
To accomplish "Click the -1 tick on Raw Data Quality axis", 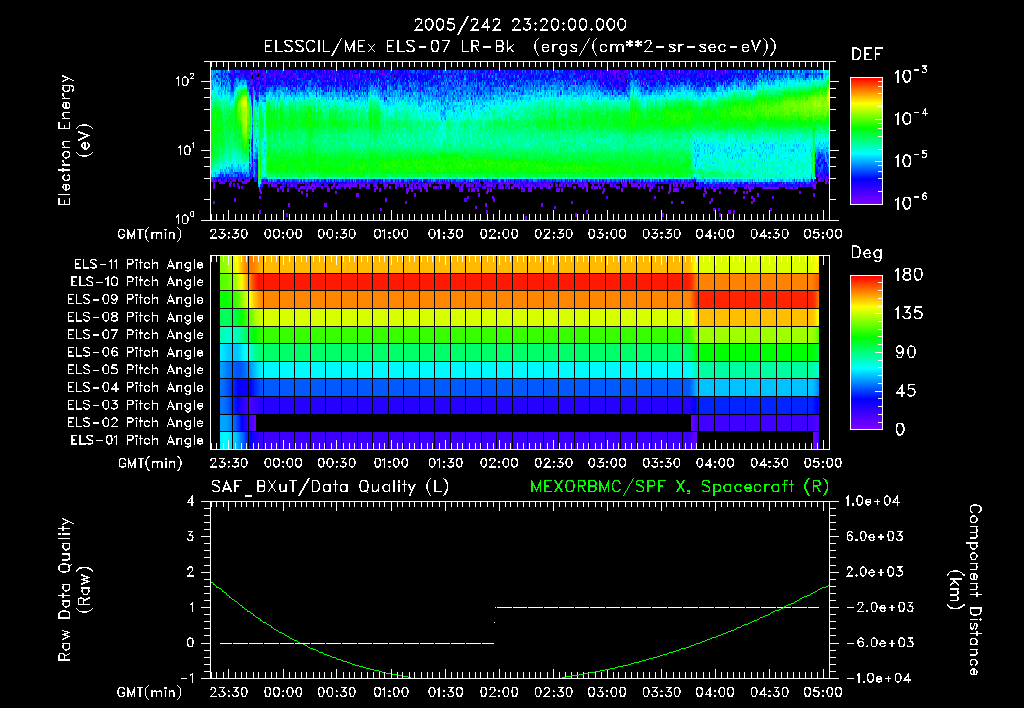I will click(x=187, y=678).
